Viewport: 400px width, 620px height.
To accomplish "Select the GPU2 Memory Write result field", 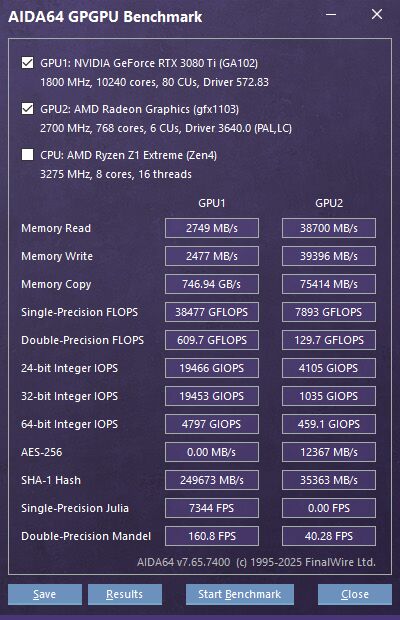I will click(329, 256).
